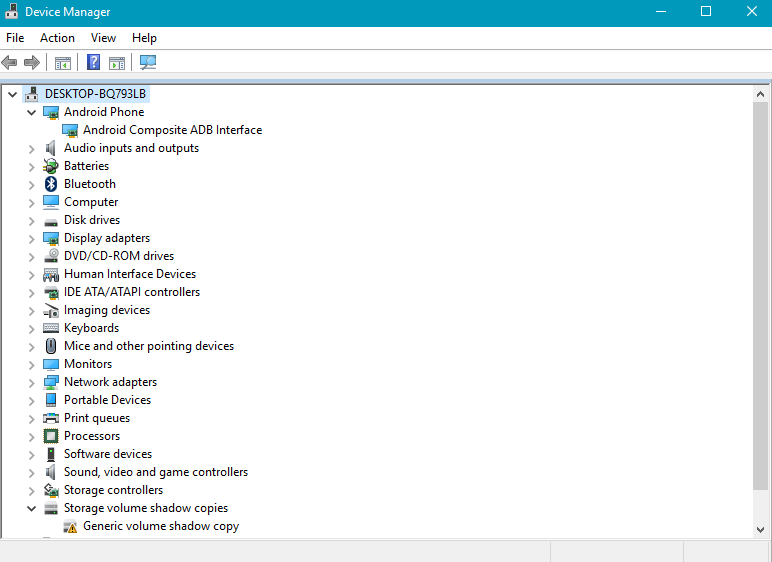Open the Action menu
Image resolution: width=772 pixels, height=562 pixels.
point(57,38)
